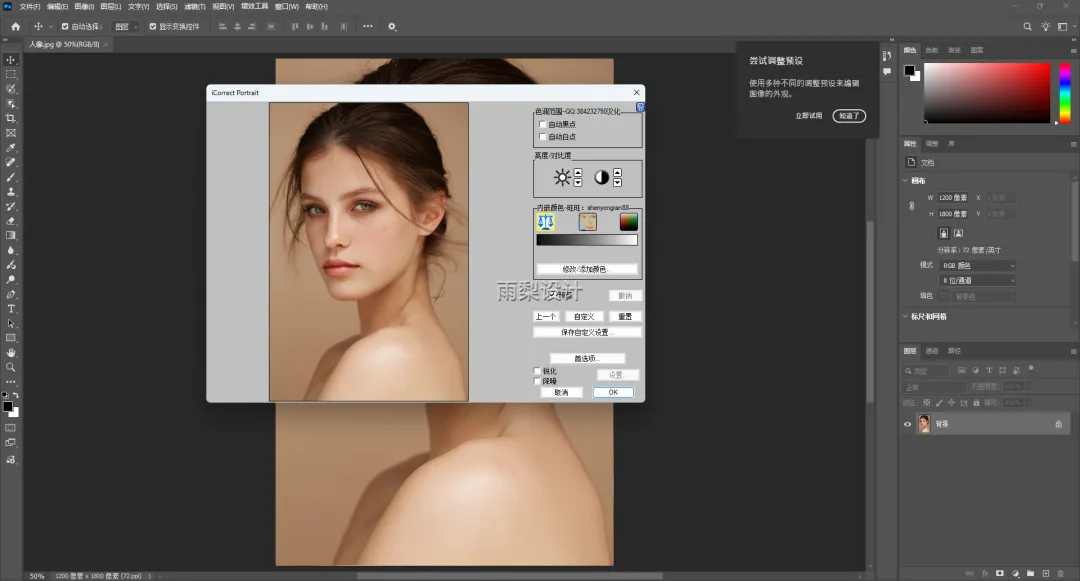This screenshot has width=1080, height=581.
Task: Hide the 背景 layer with eye icon
Action: click(908, 424)
